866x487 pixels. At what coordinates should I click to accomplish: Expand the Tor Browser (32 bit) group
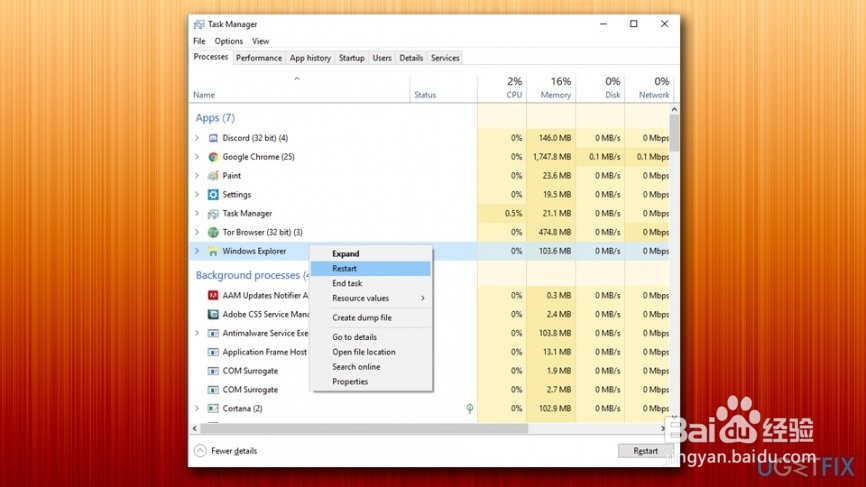point(197,232)
